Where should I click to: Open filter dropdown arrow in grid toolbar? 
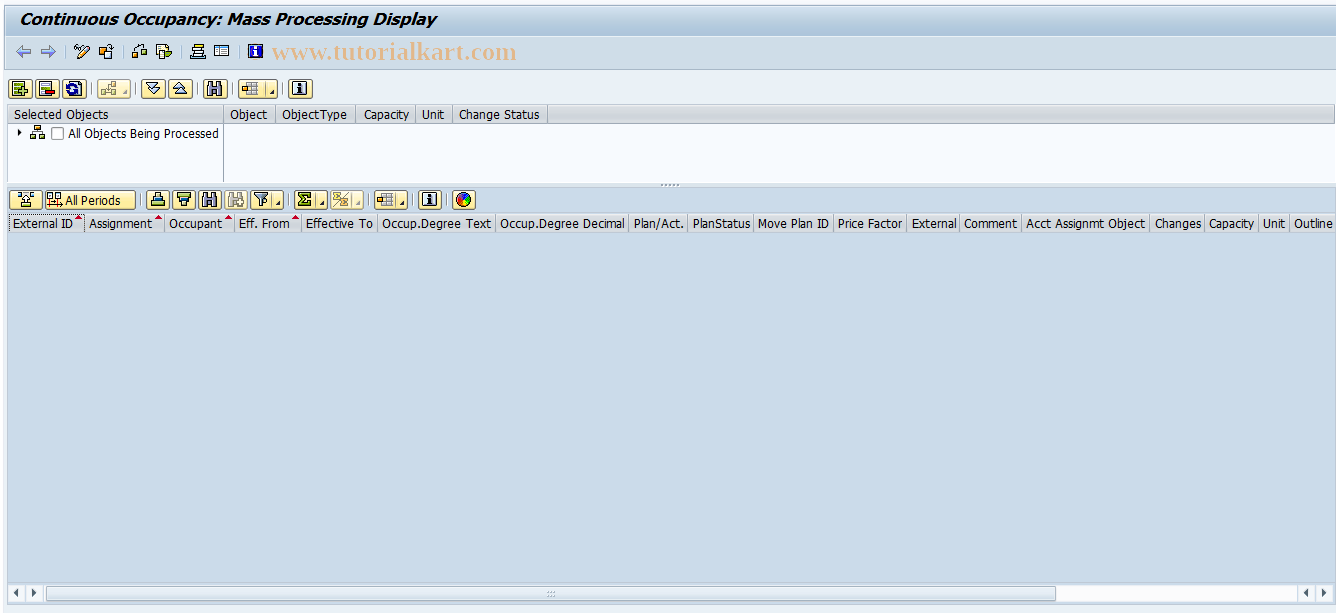click(x=278, y=202)
